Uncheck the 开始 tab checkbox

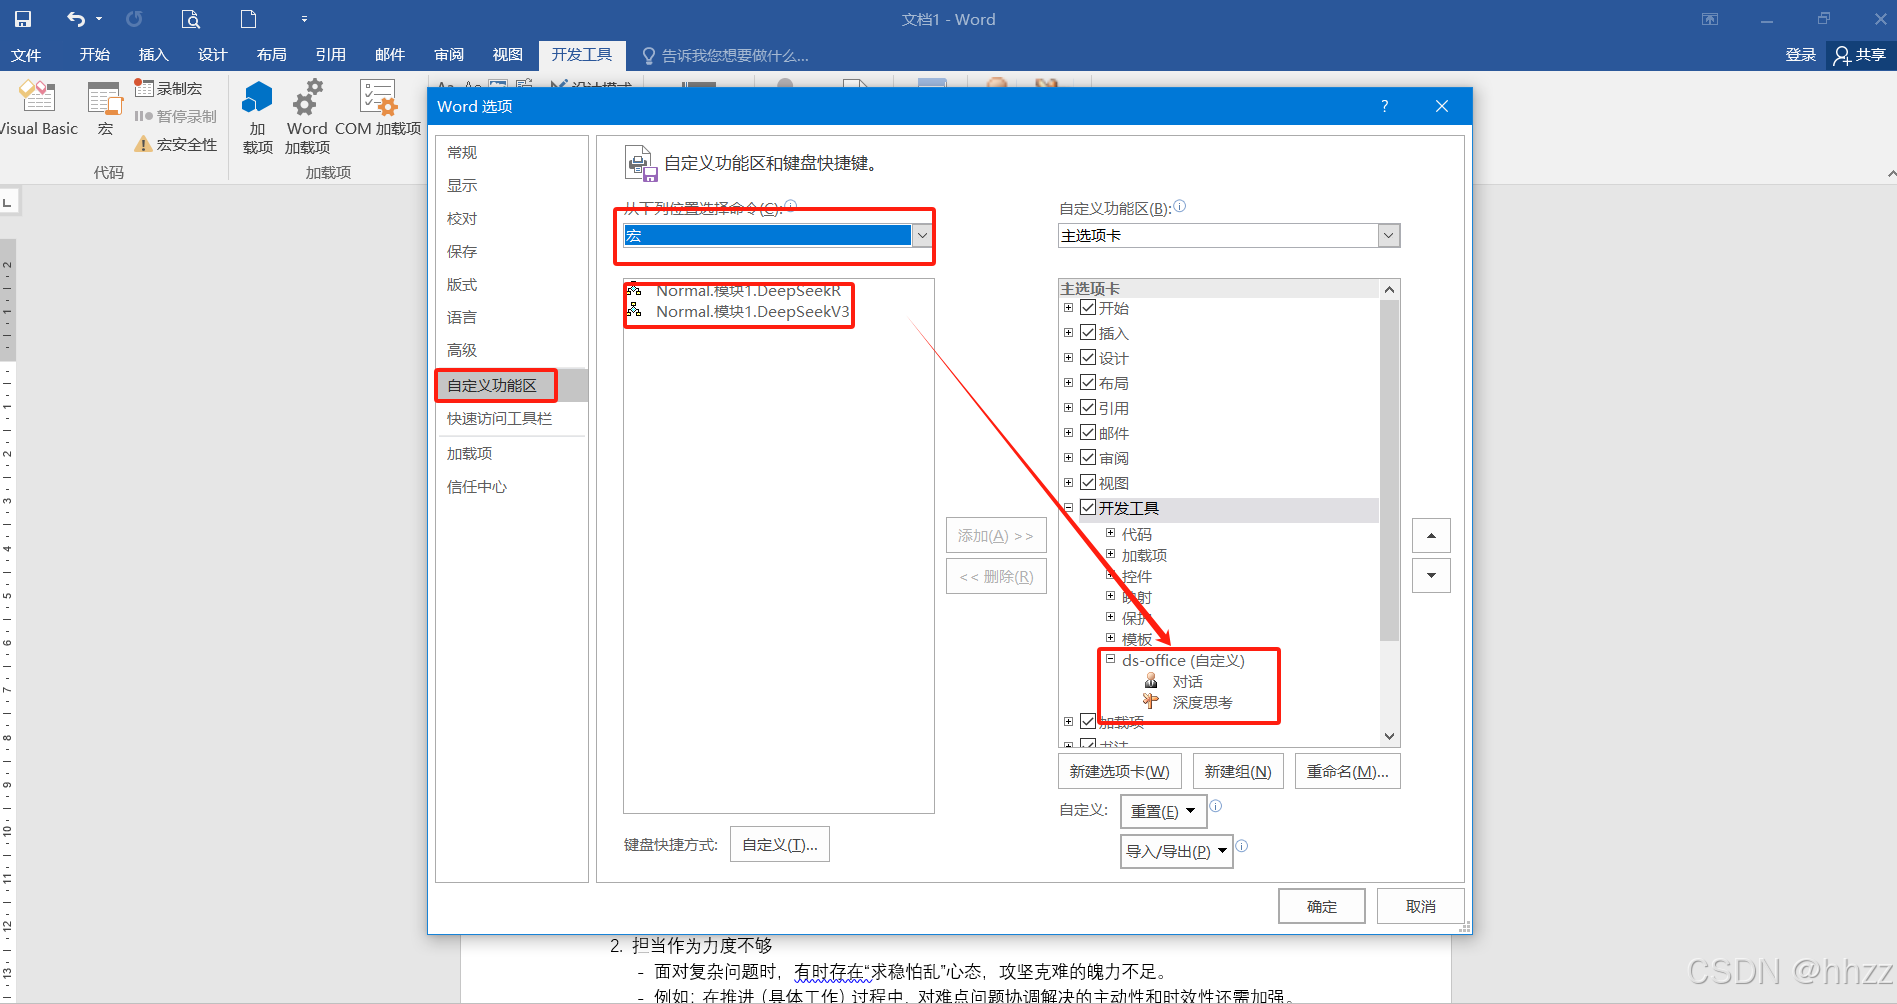(x=1088, y=307)
